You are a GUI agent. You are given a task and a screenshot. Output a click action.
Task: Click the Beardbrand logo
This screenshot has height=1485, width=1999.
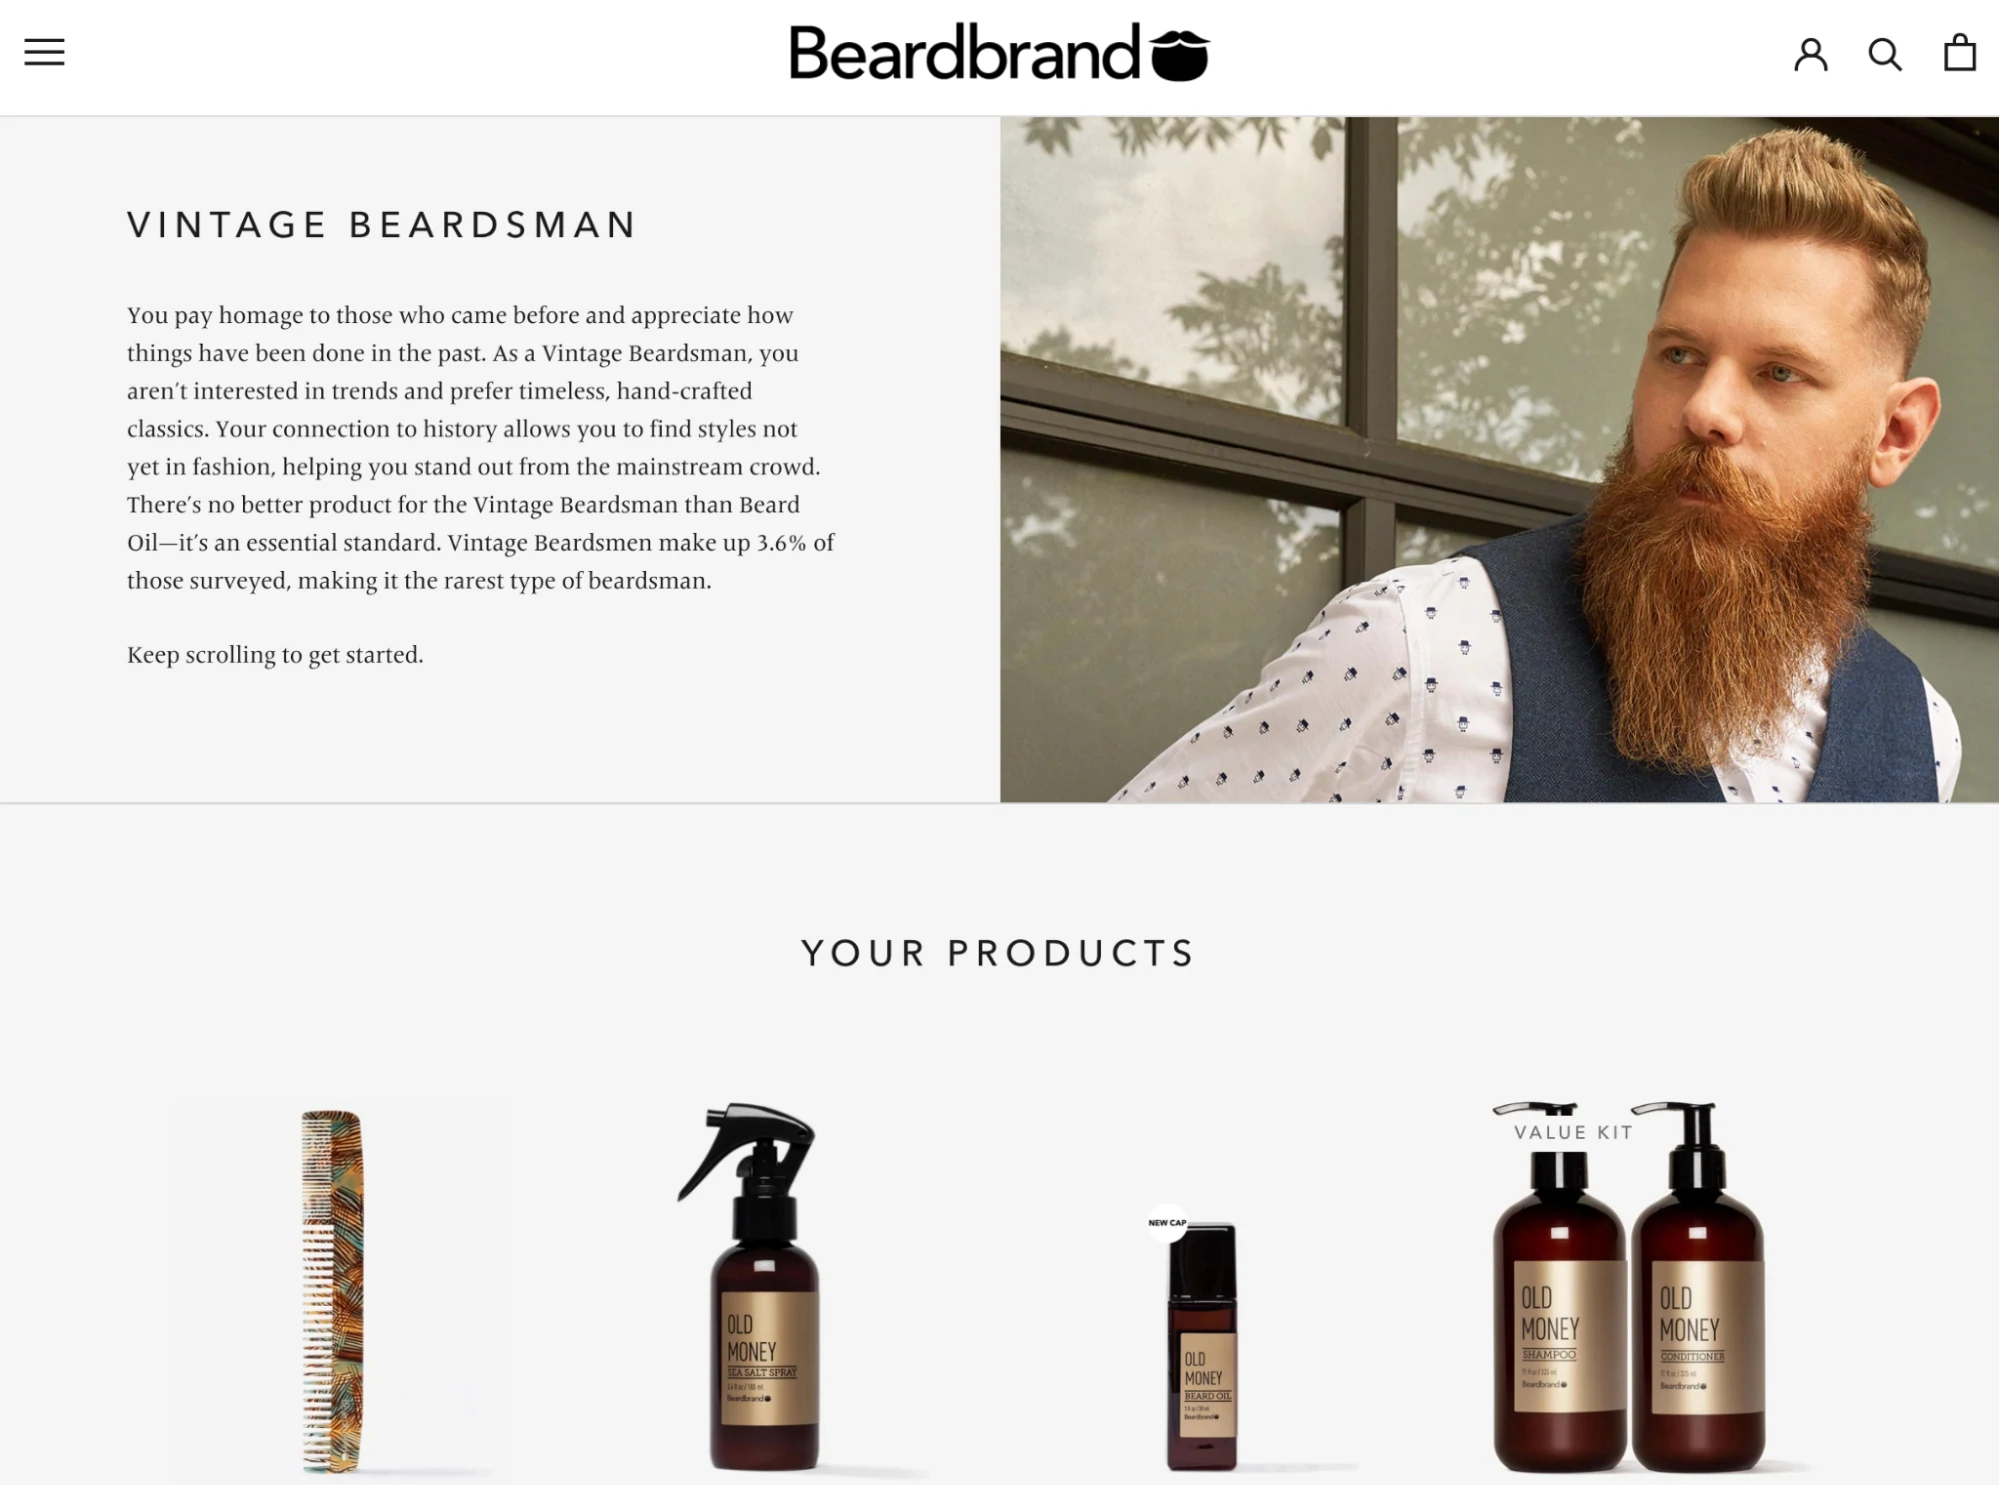[999, 53]
